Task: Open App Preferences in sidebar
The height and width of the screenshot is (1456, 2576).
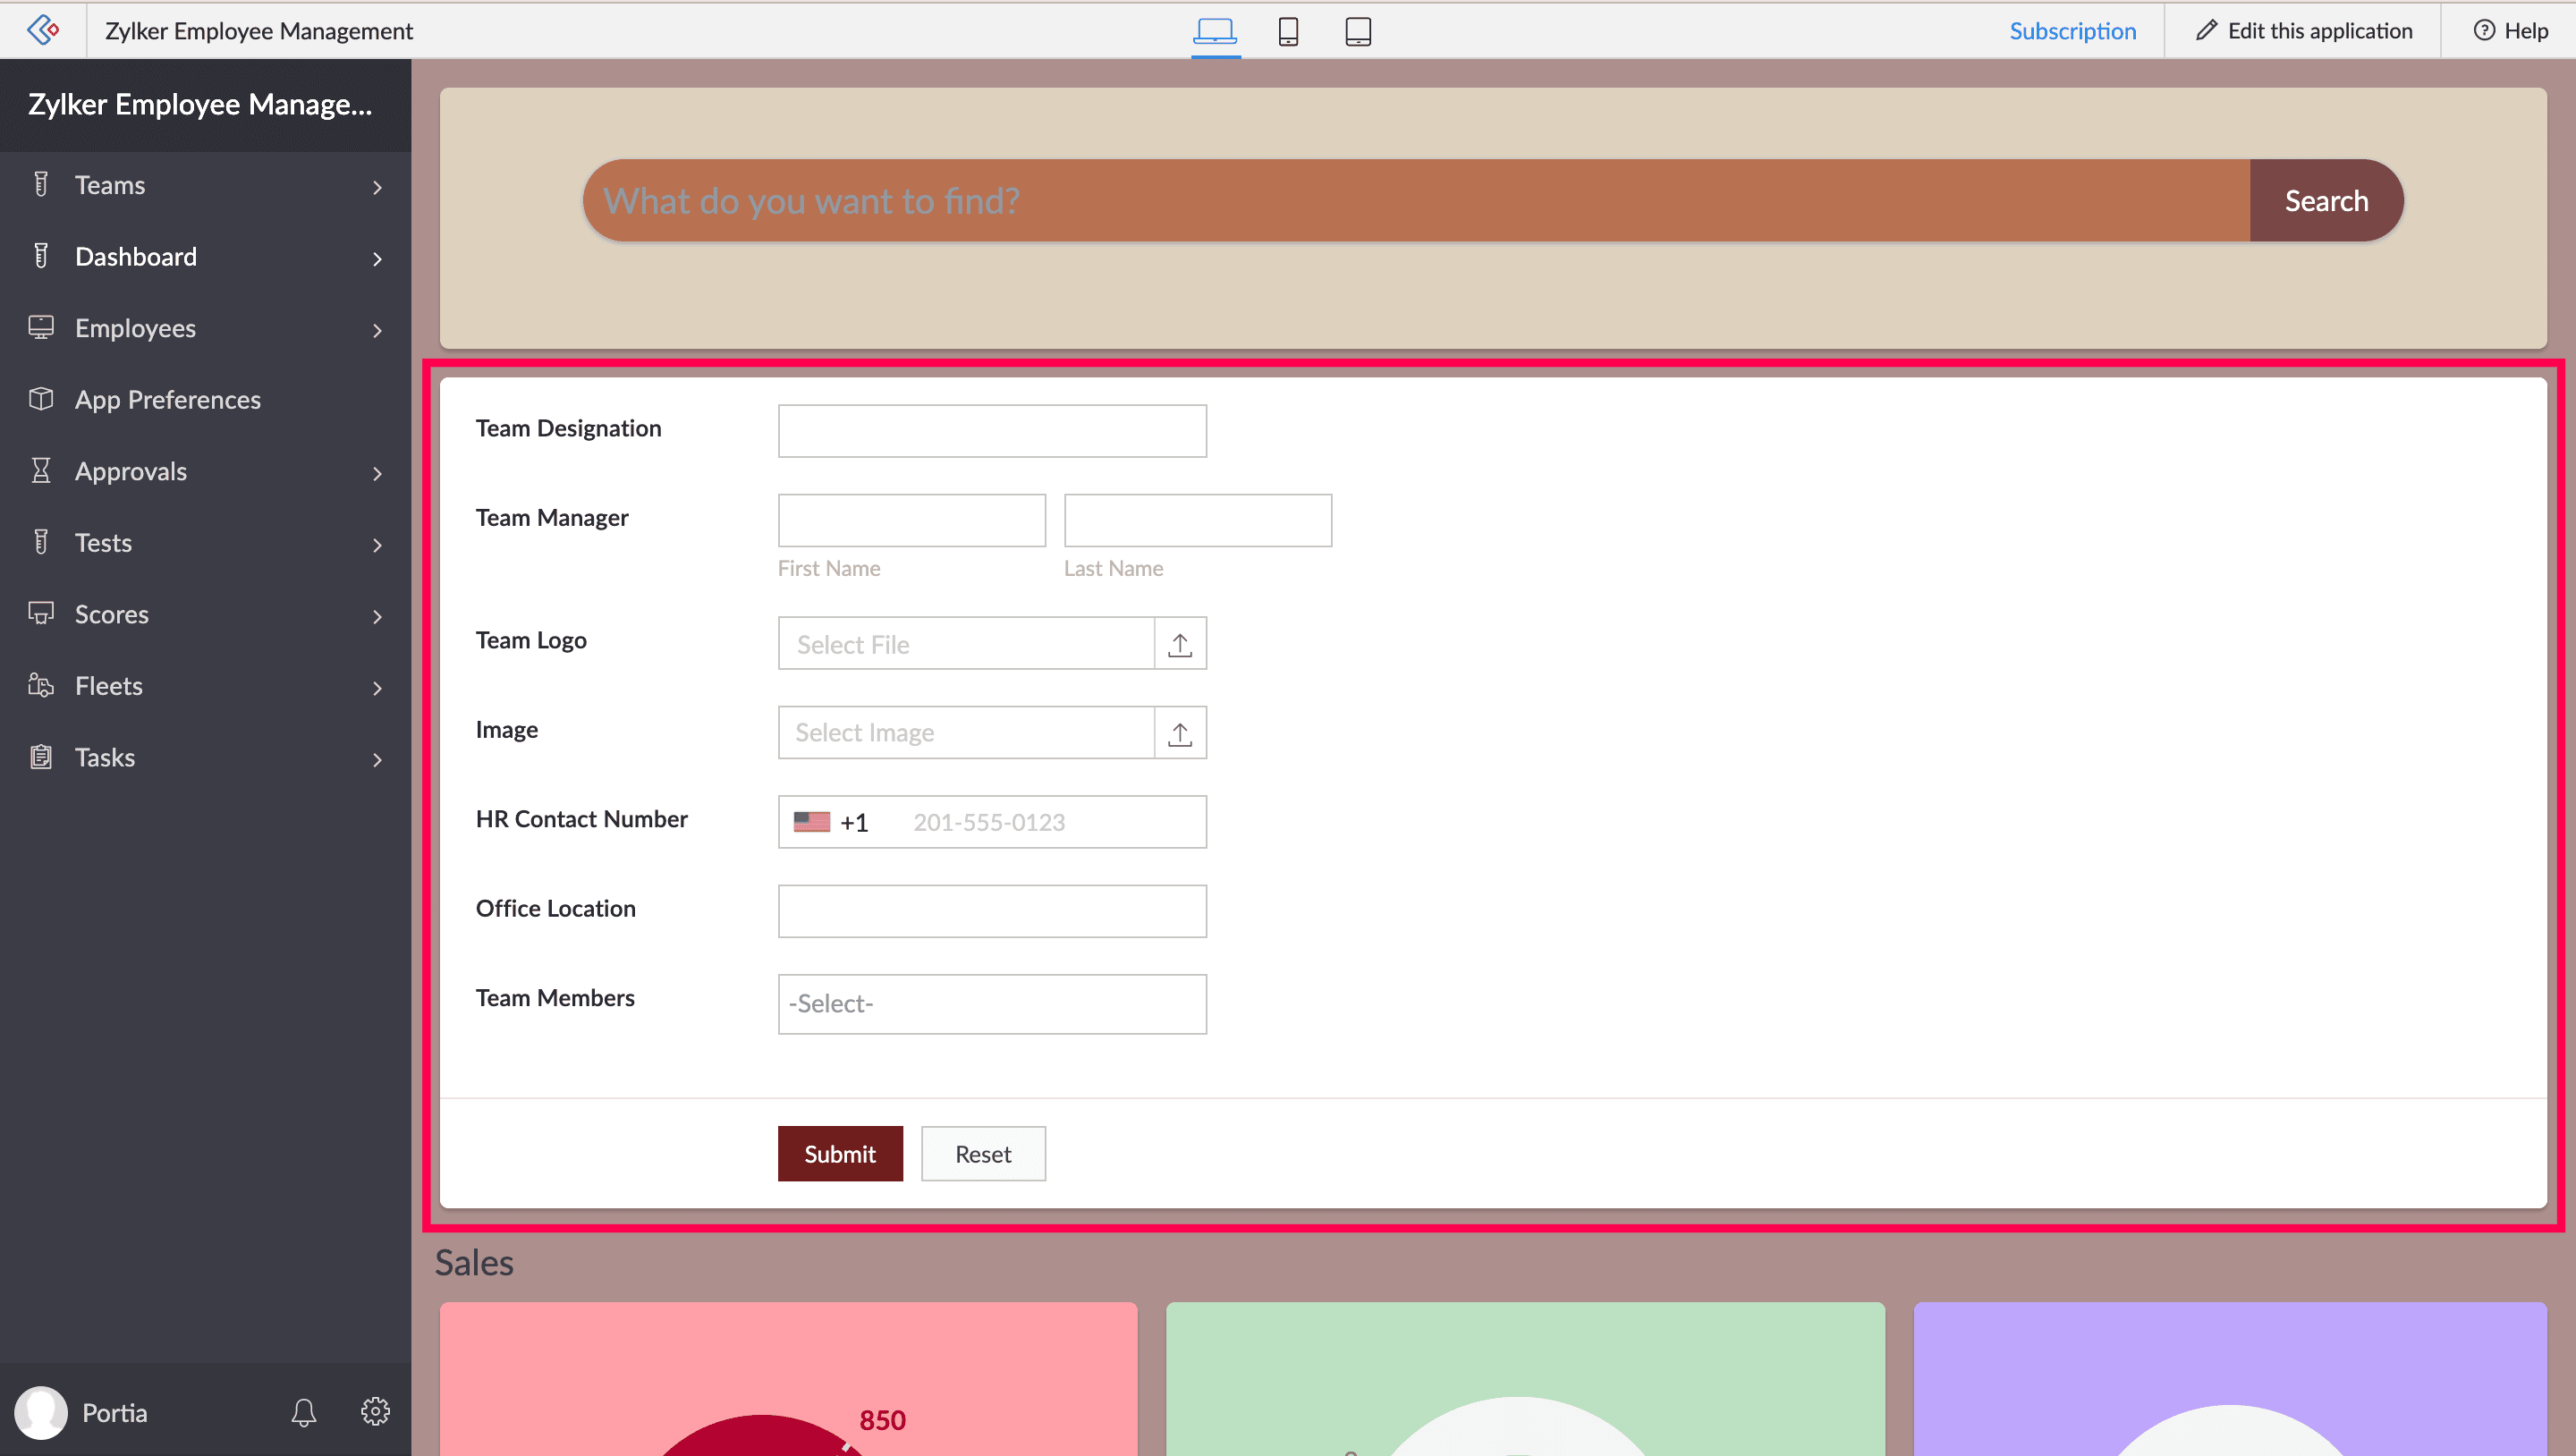Action: [x=168, y=400]
